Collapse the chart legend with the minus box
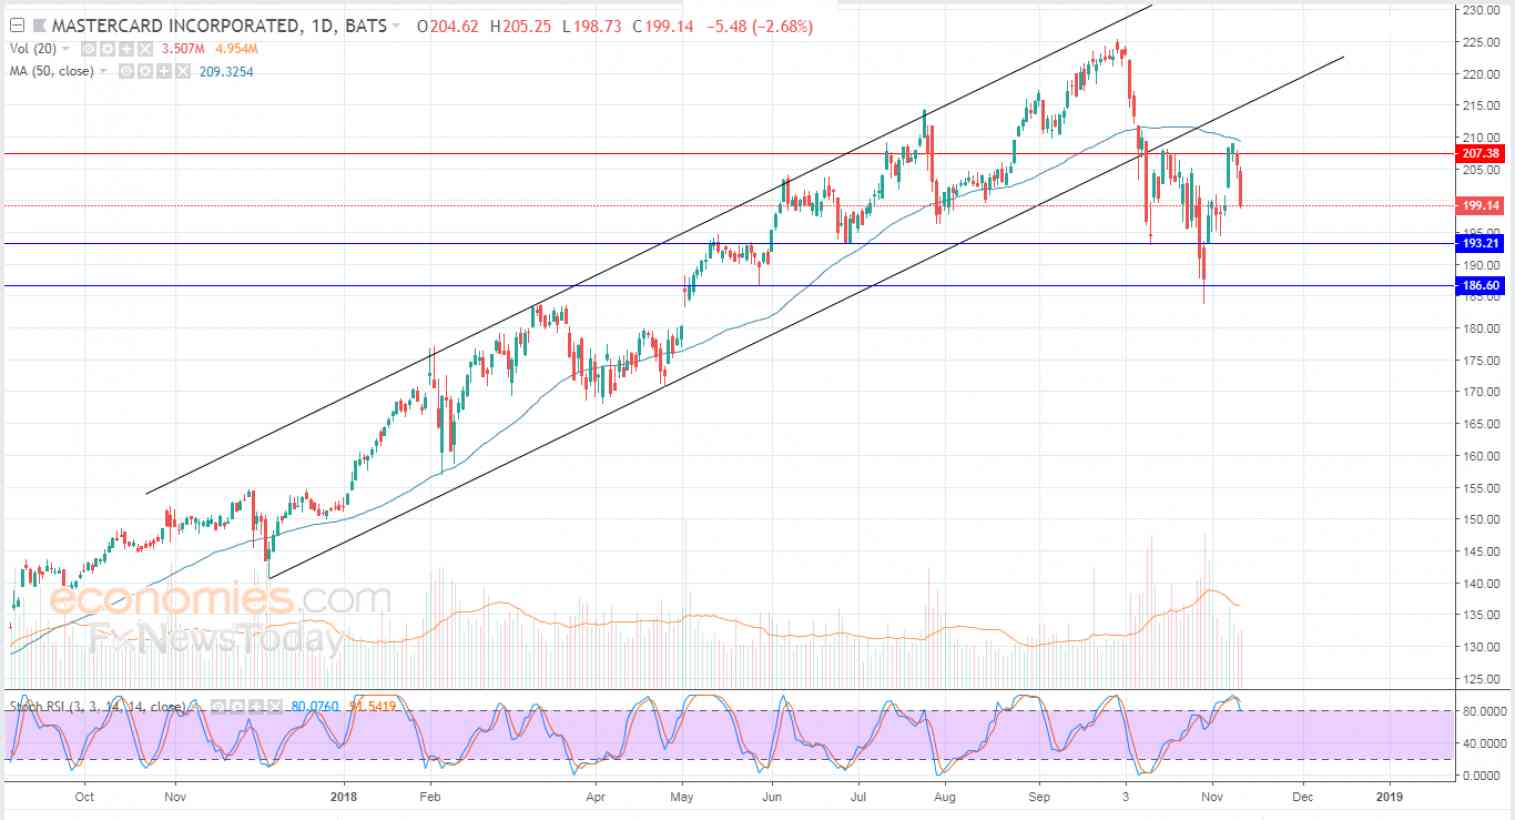 [17, 26]
